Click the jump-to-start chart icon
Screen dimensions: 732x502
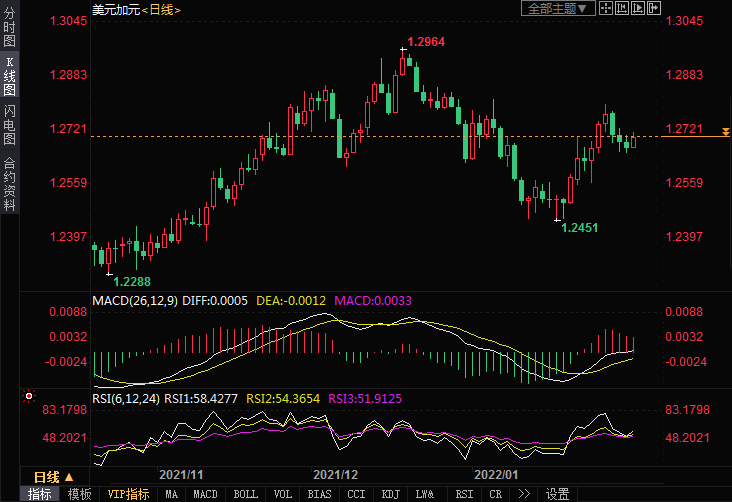[x=623, y=8]
